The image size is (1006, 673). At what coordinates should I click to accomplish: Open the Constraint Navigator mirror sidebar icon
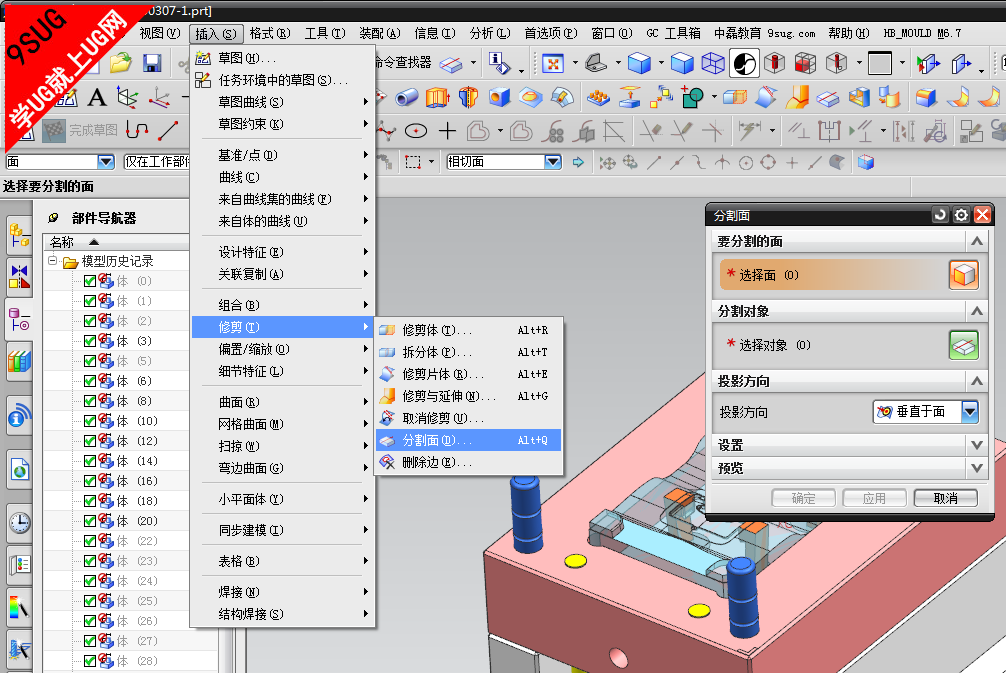tap(19, 276)
